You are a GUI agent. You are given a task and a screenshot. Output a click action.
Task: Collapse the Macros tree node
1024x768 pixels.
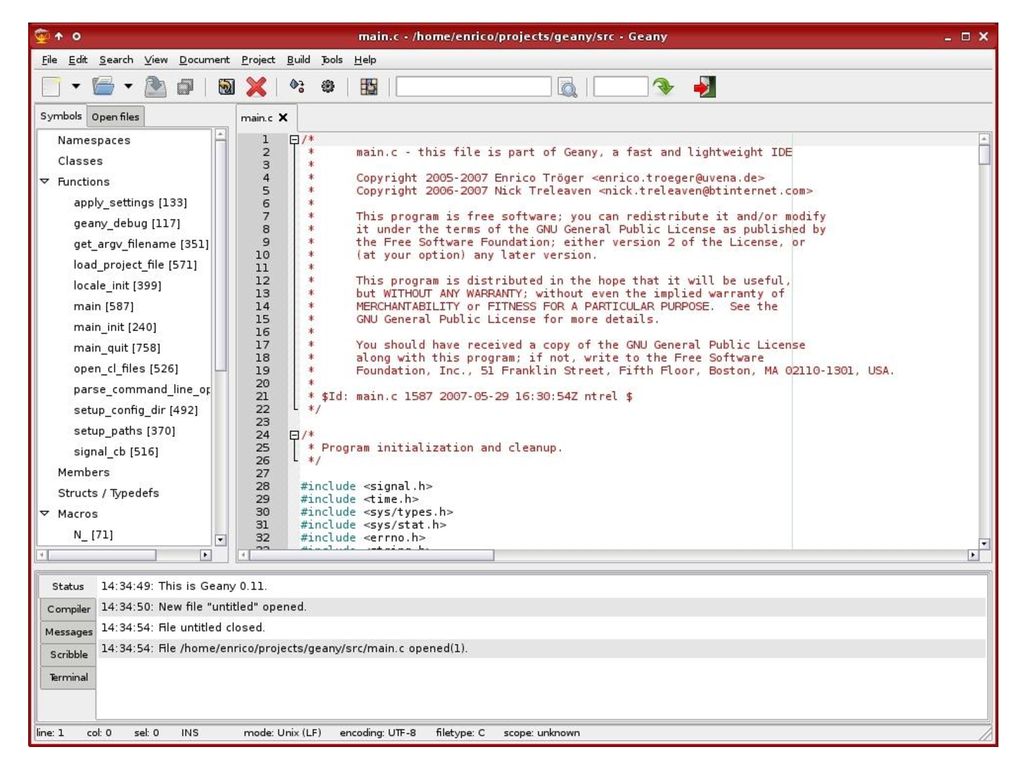[45, 513]
